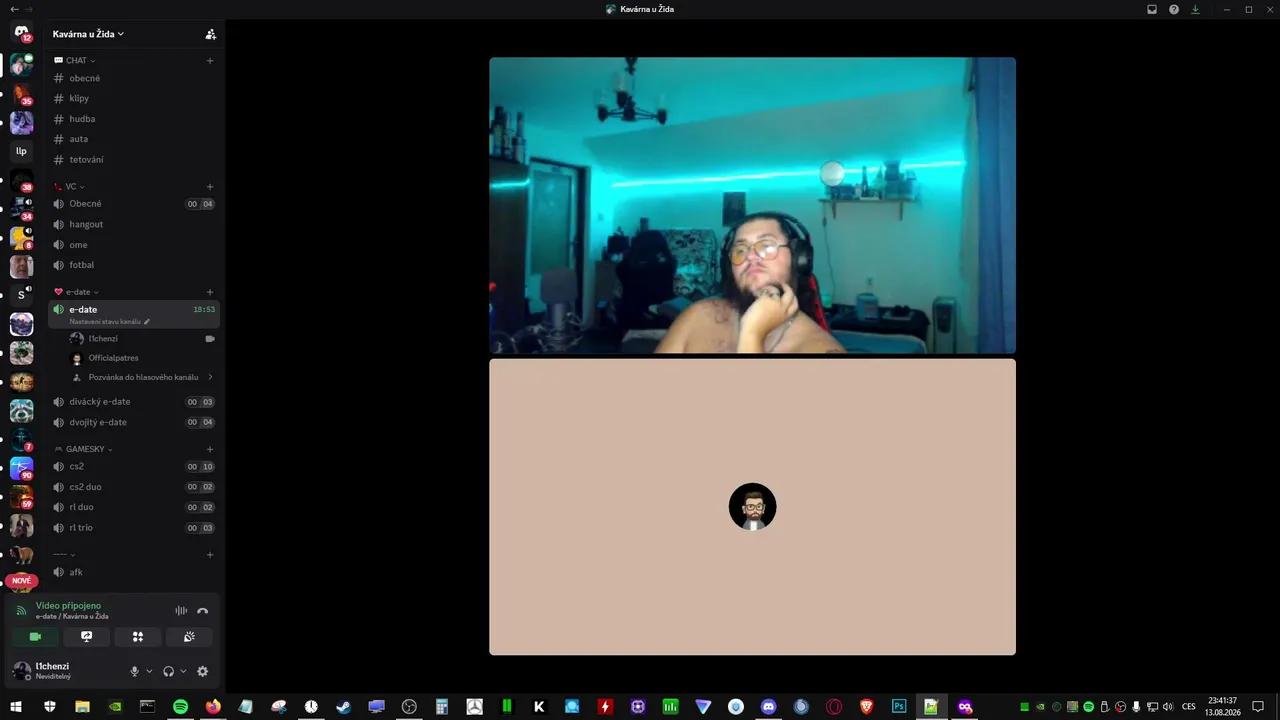Open connection info signal icon

coord(21,611)
